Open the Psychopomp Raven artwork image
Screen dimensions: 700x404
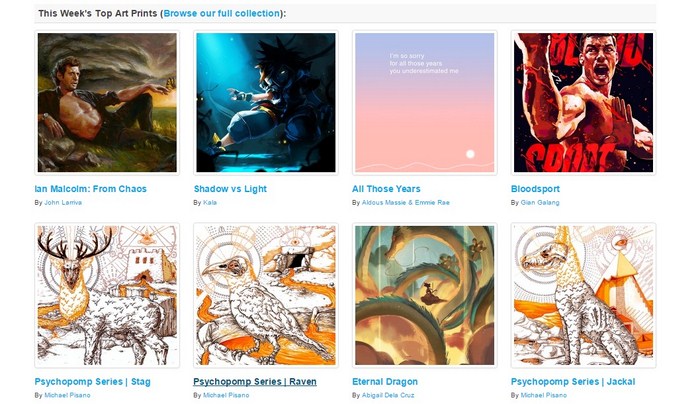pyautogui.click(x=266, y=295)
